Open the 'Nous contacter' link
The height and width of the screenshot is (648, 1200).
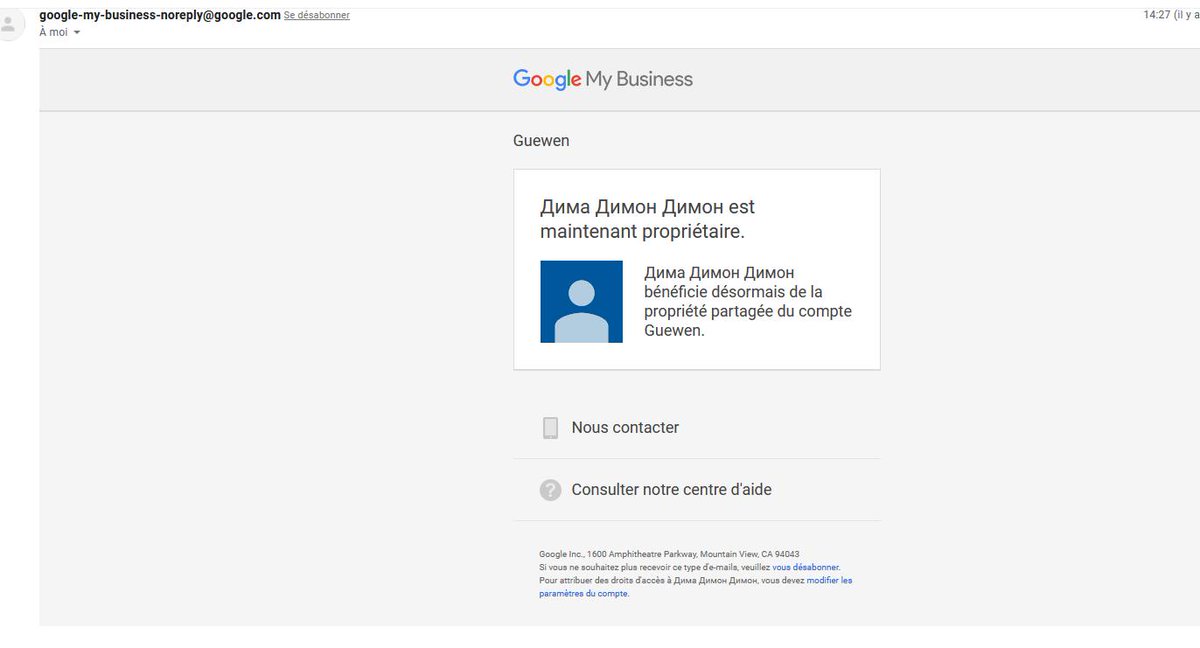click(x=625, y=428)
